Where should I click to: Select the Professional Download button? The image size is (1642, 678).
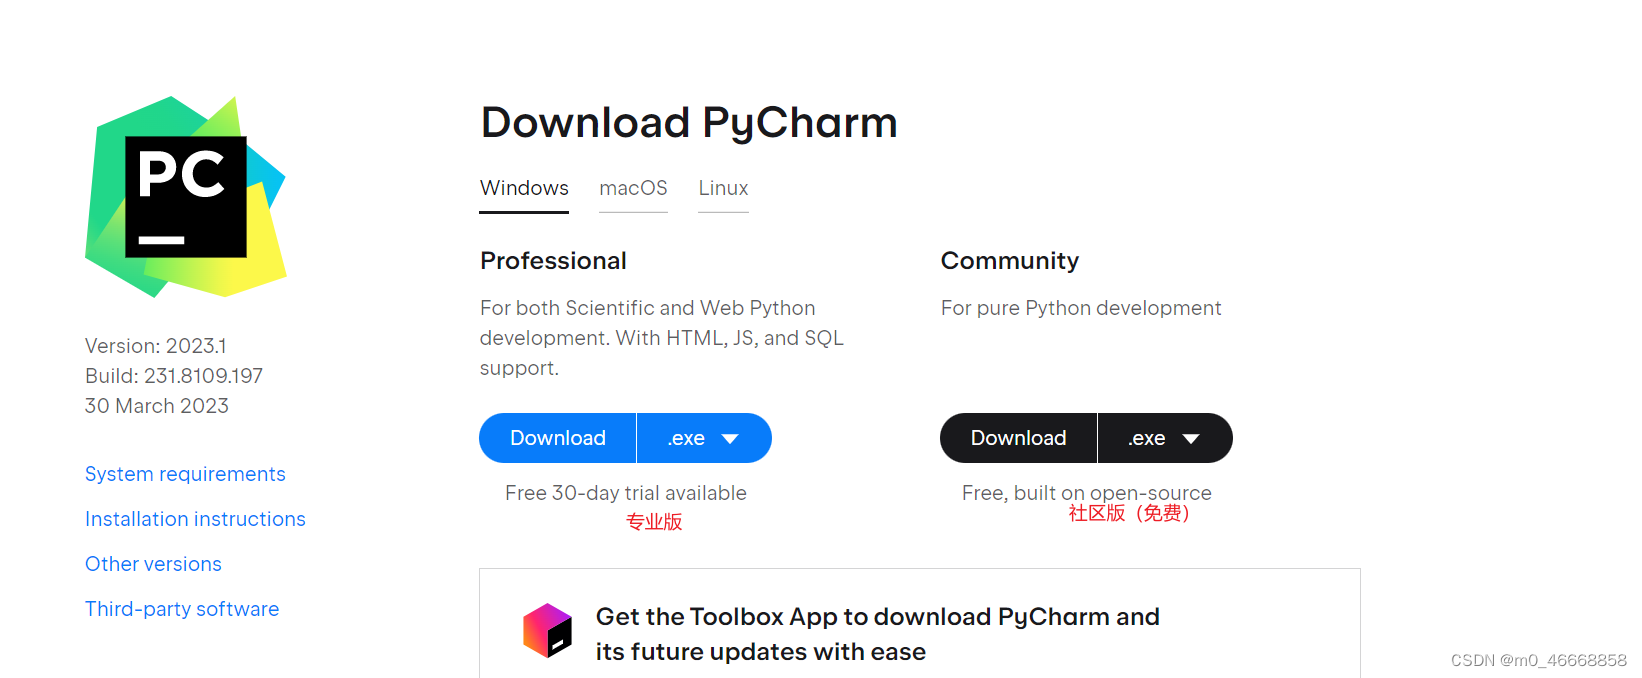[557, 438]
